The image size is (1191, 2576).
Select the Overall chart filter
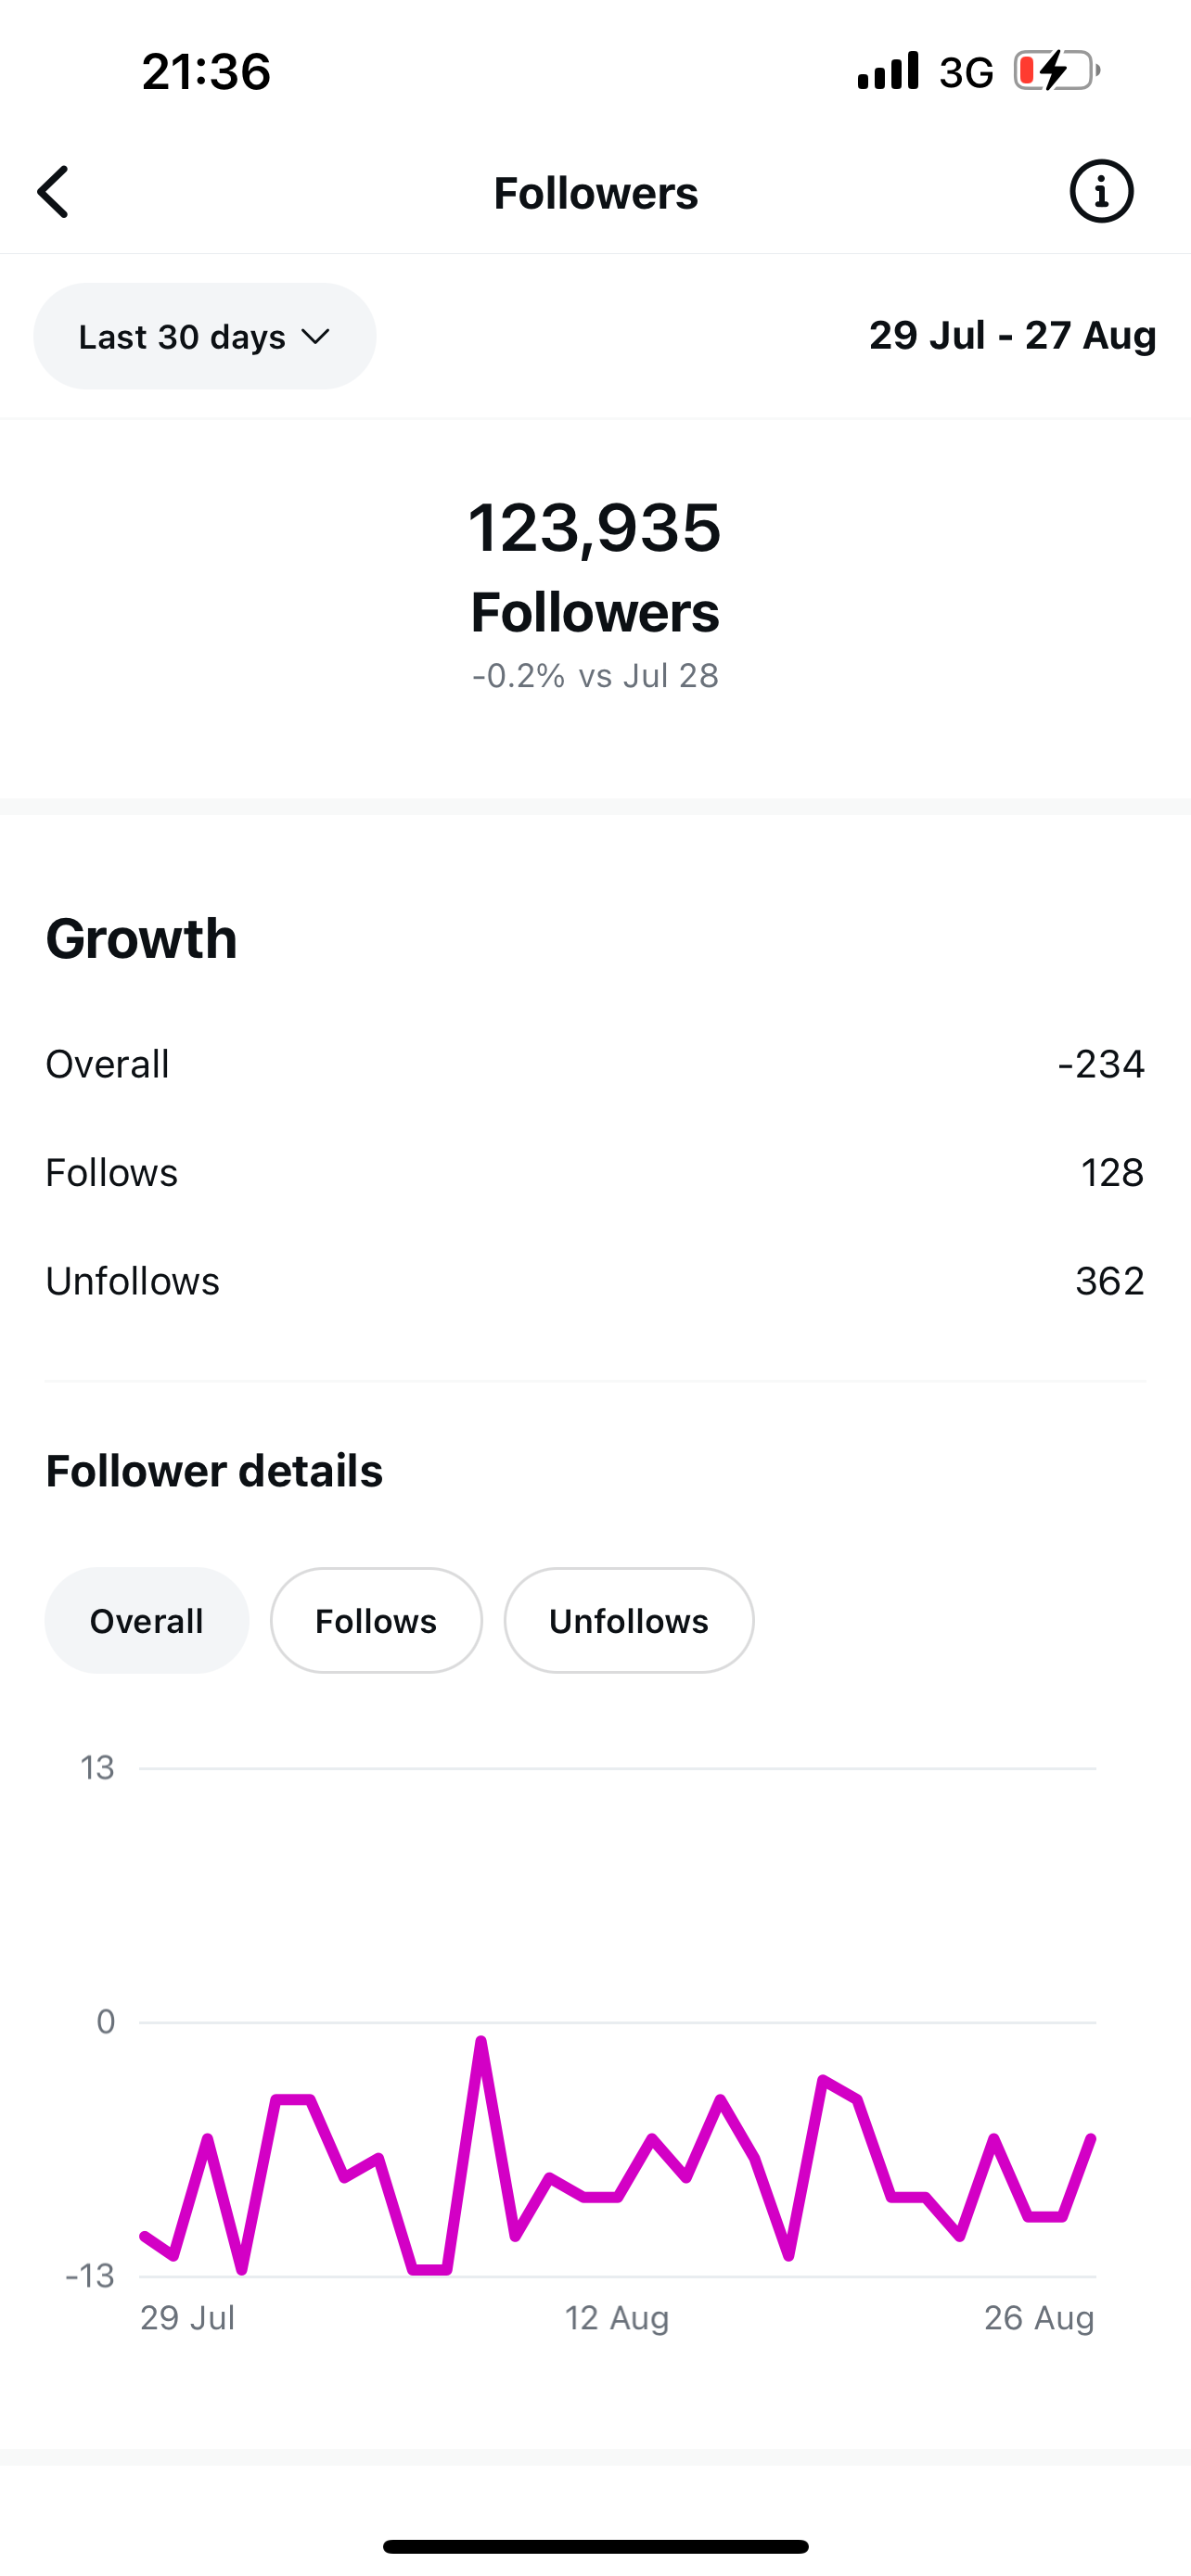coord(146,1620)
